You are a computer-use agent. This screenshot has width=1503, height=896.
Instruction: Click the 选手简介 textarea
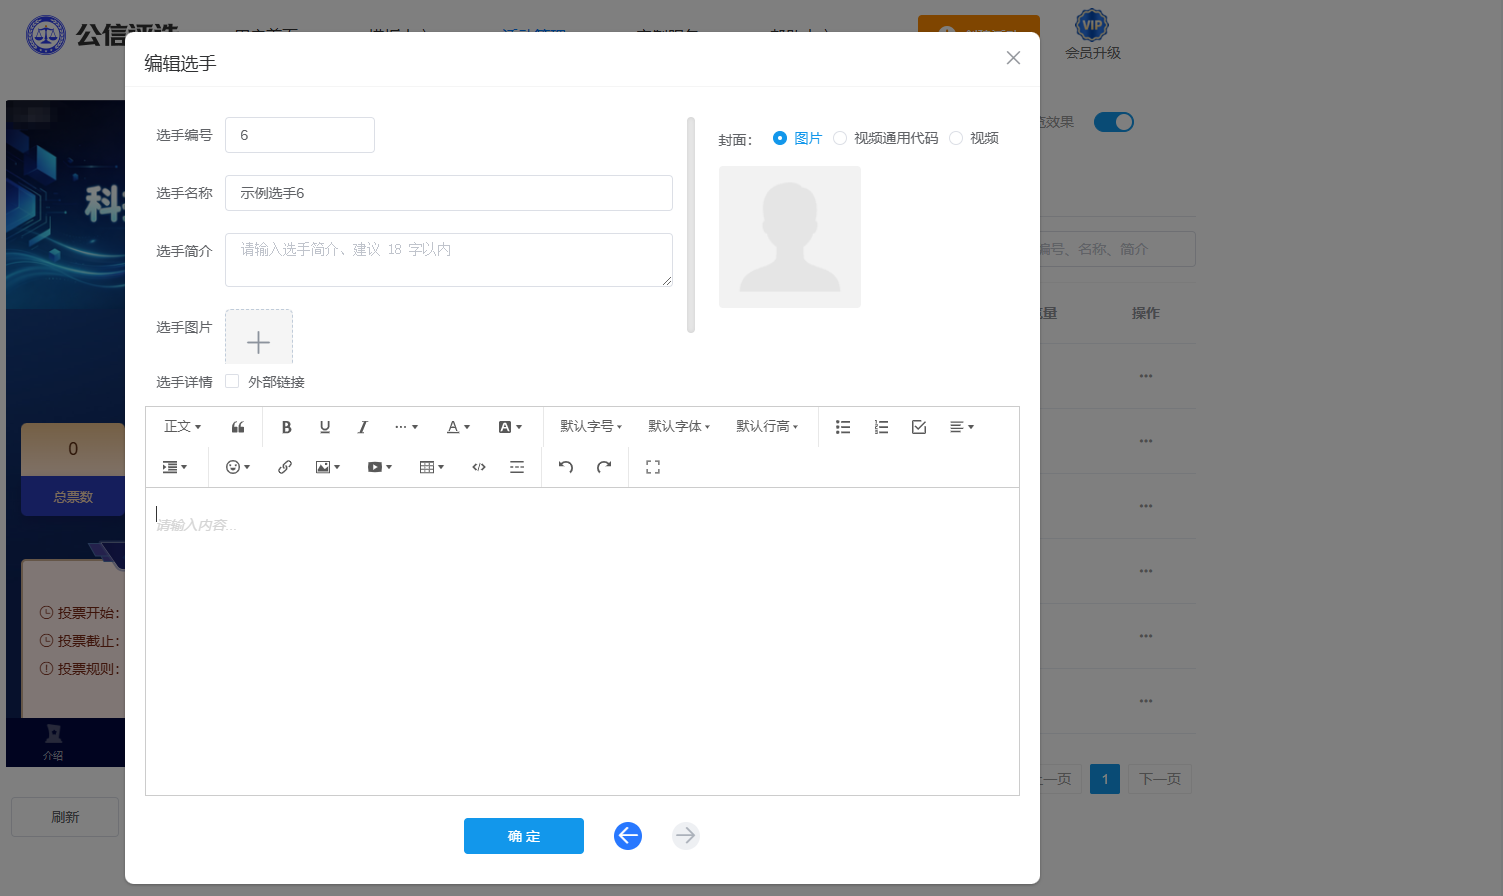(449, 260)
